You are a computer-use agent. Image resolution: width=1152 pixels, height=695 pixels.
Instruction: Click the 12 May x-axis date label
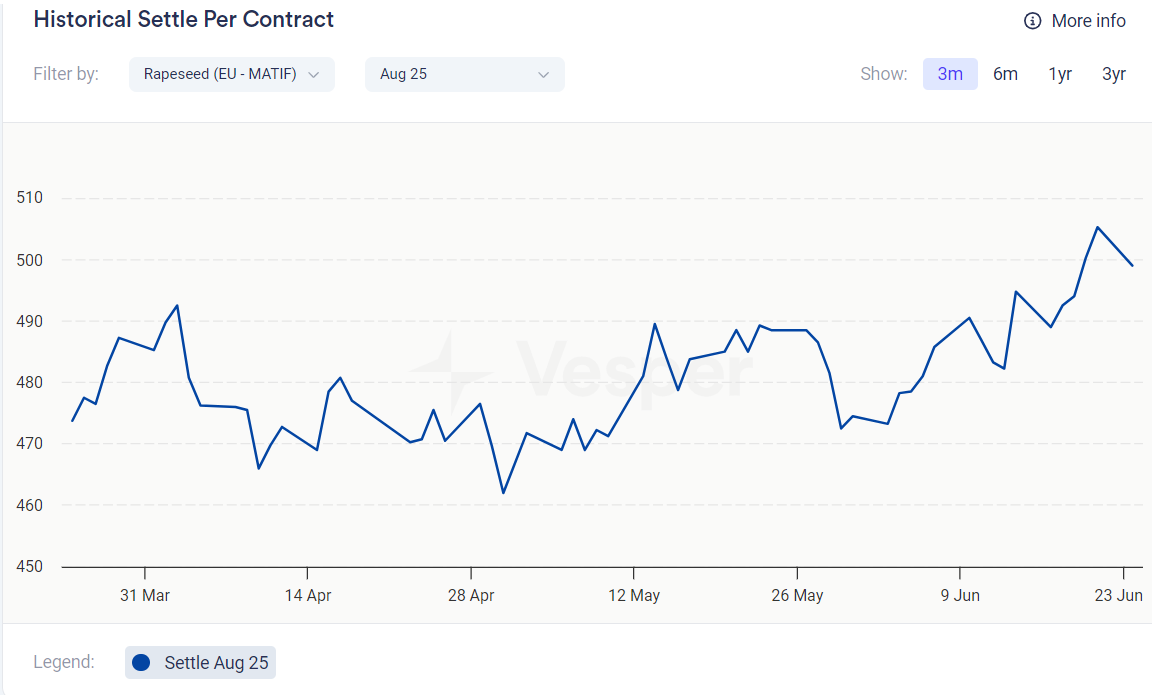634,595
